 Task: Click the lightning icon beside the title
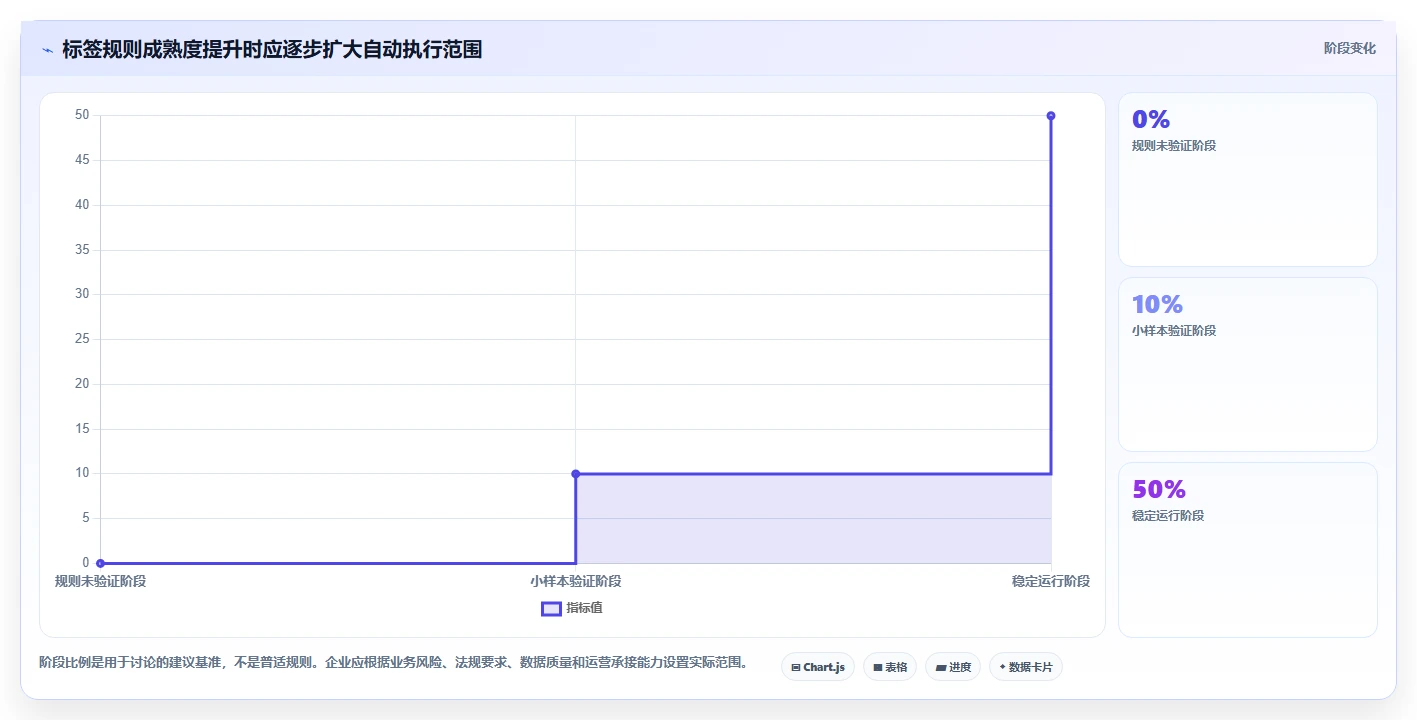coord(47,50)
